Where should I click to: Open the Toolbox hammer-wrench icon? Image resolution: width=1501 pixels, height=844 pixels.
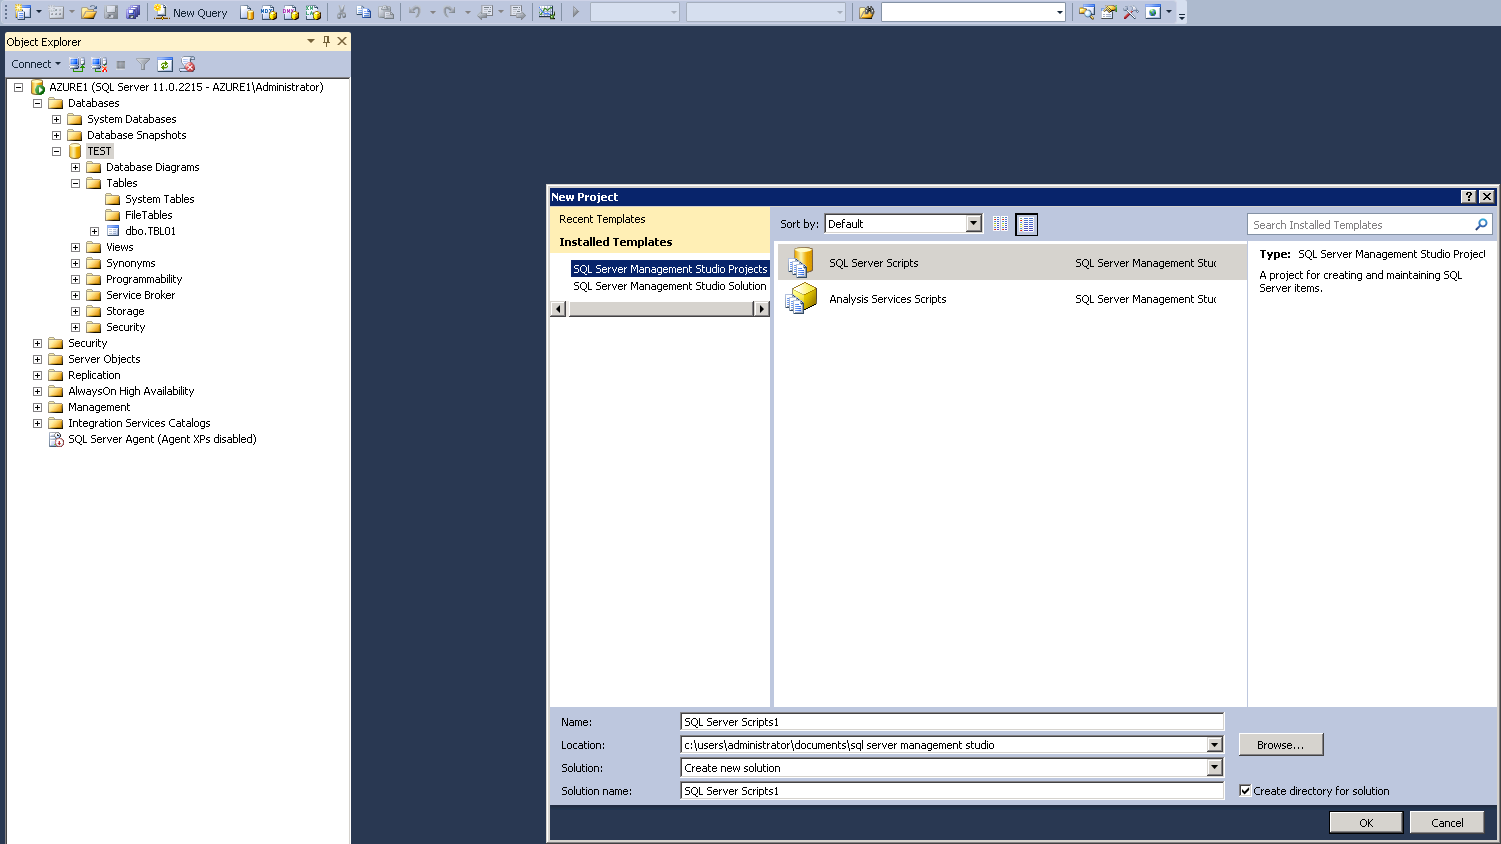click(1131, 12)
